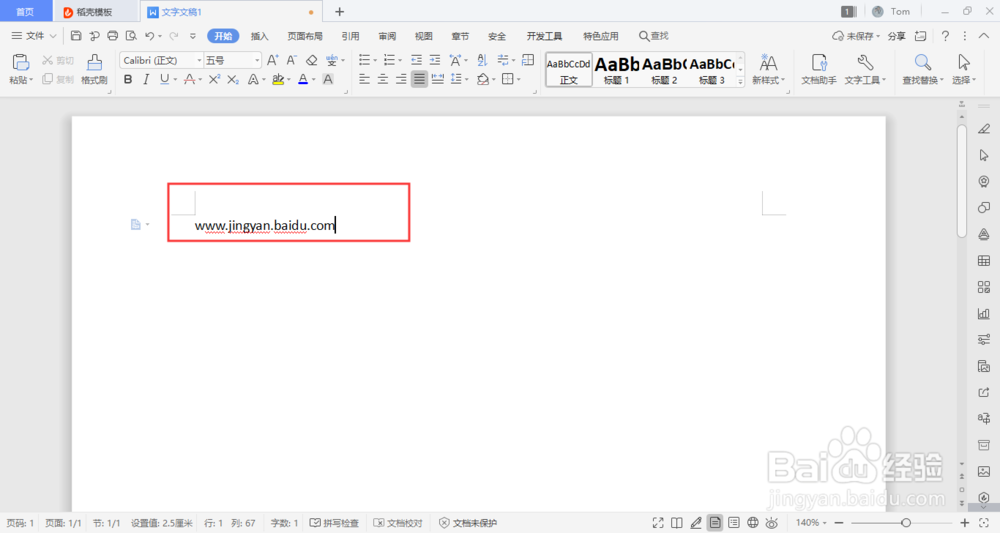Click the chart icon in right sidebar

(984, 313)
